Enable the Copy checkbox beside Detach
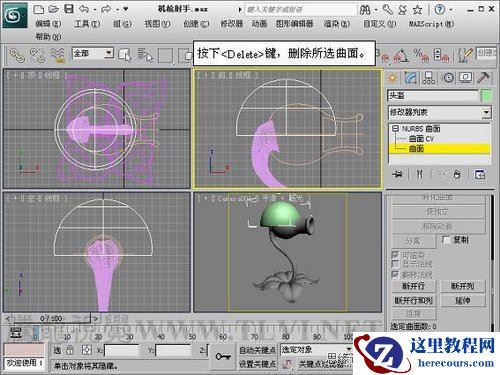 (445, 240)
